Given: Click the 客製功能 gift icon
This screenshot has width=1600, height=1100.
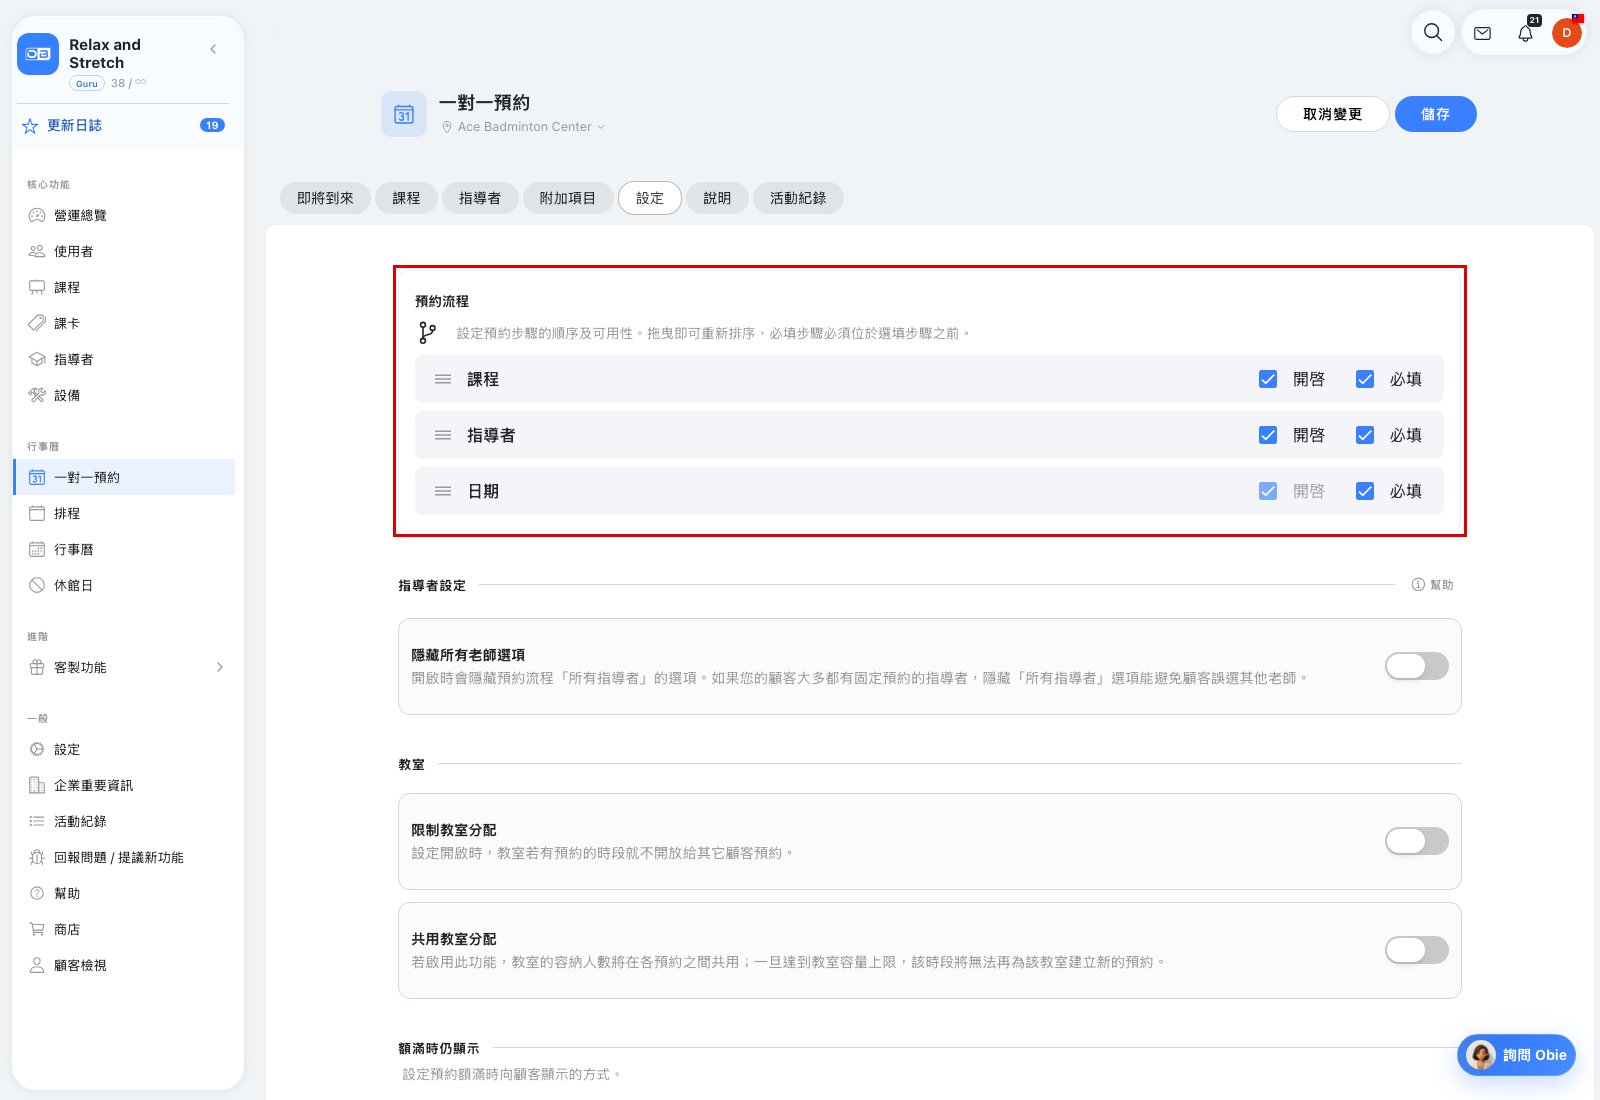Looking at the screenshot, I should (37, 667).
